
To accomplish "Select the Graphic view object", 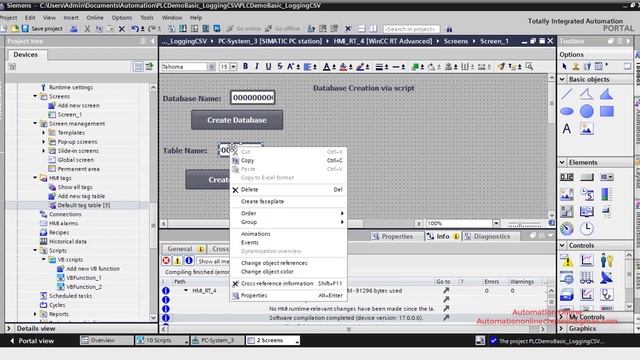I will (x=587, y=129).
